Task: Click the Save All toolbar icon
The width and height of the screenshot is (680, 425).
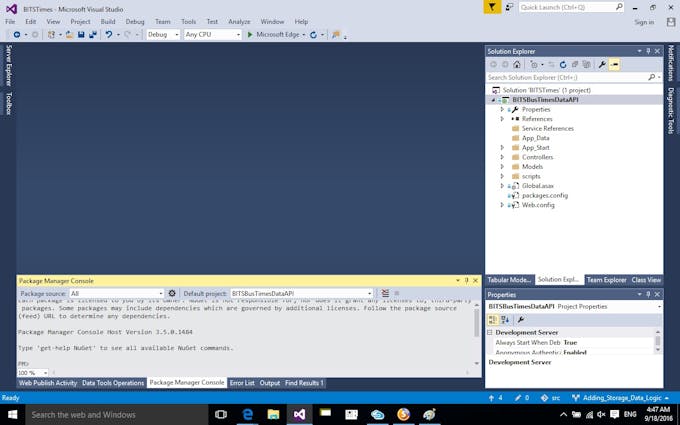Action: tap(93, 34)
